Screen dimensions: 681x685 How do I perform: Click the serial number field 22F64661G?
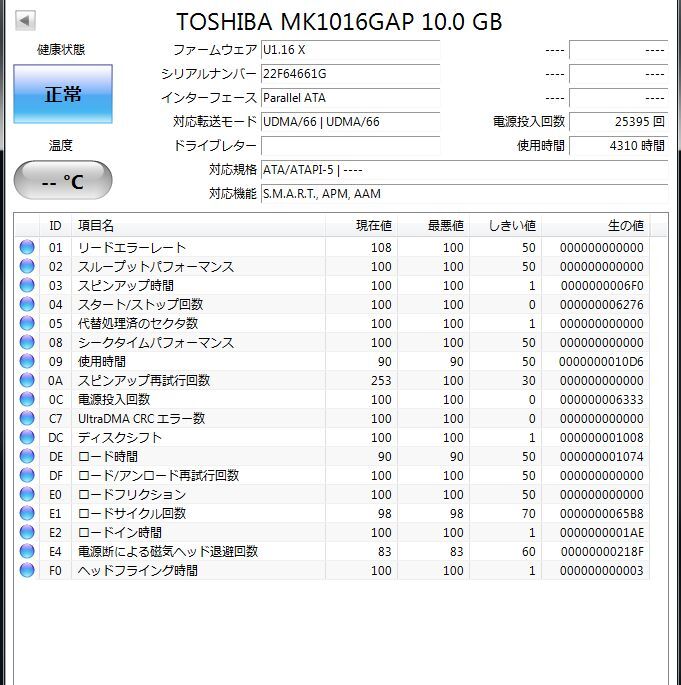[350, 74]
